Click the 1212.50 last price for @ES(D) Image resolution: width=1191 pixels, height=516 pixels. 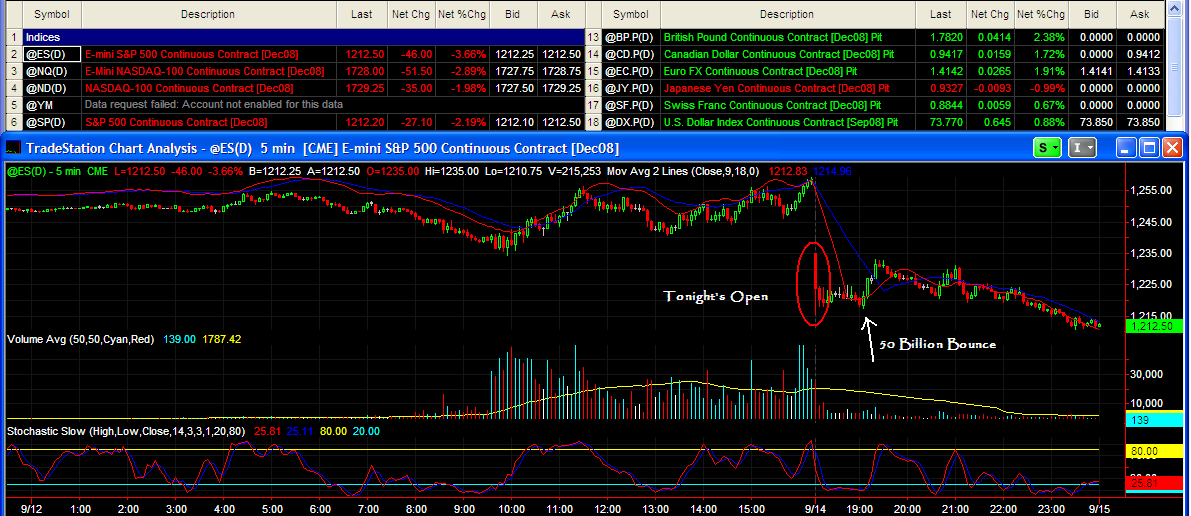362,54
